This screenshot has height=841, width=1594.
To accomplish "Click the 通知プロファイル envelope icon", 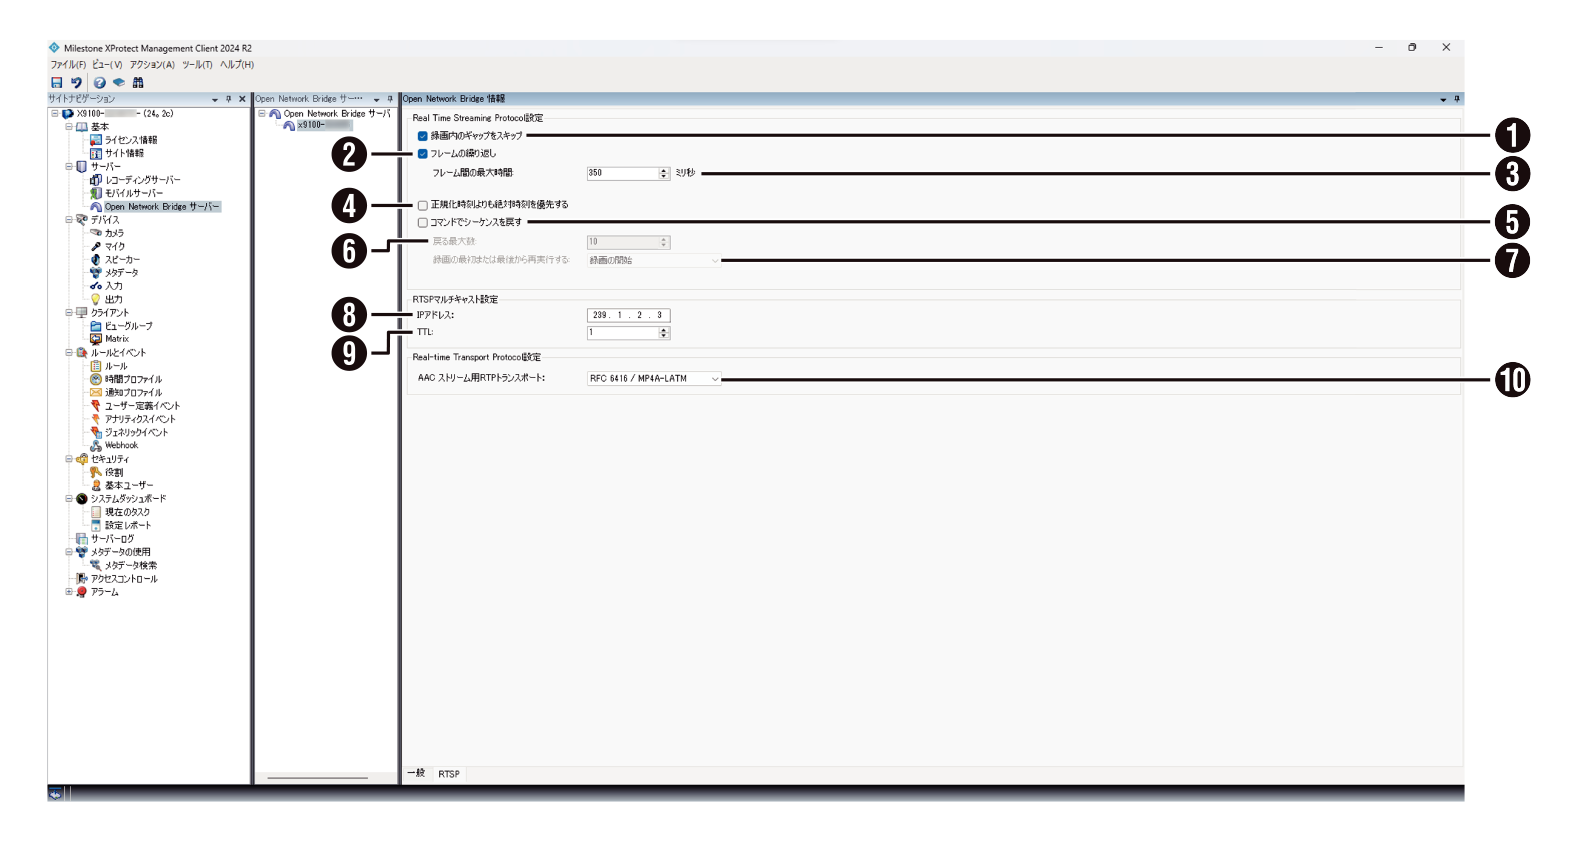I will [96, 392].
